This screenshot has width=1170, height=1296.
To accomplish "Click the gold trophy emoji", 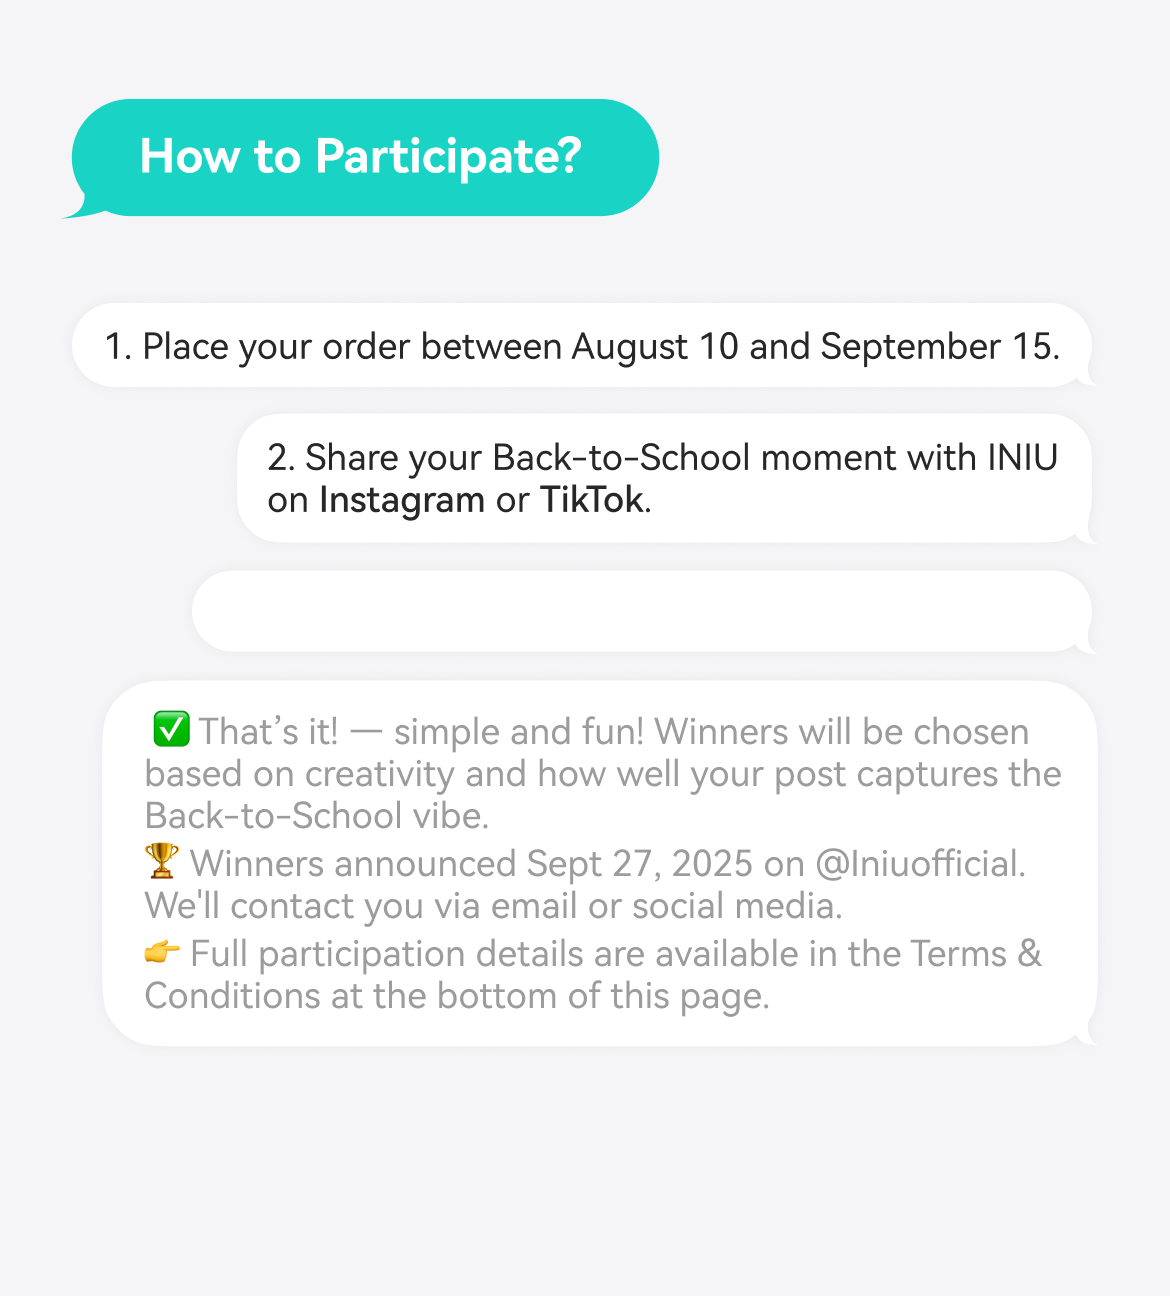I will tap(162, 861).
